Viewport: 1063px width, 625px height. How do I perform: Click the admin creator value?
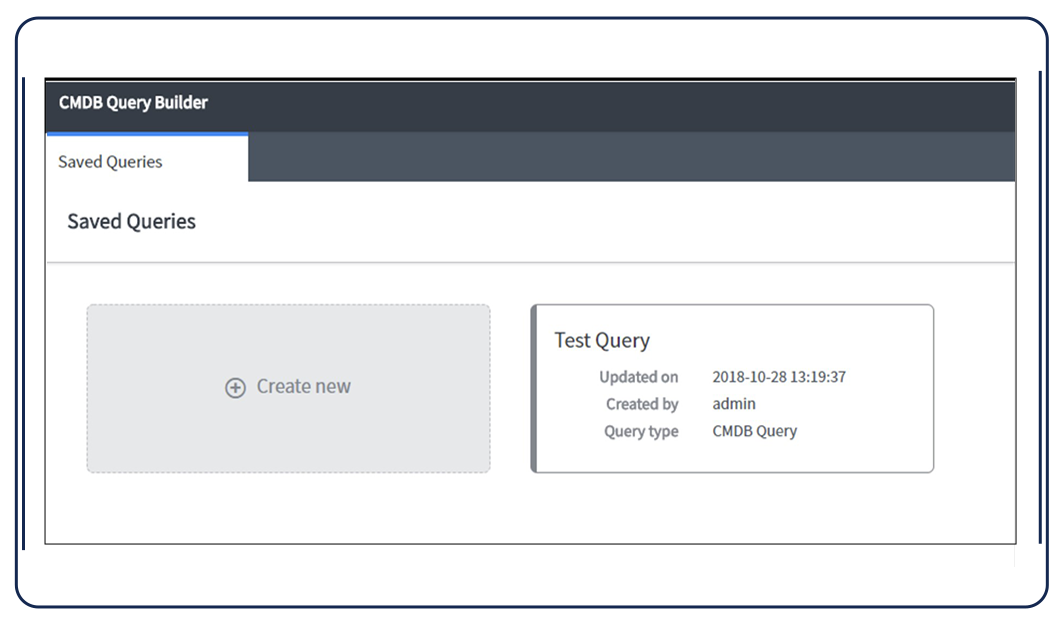click(x=734, y=404)
